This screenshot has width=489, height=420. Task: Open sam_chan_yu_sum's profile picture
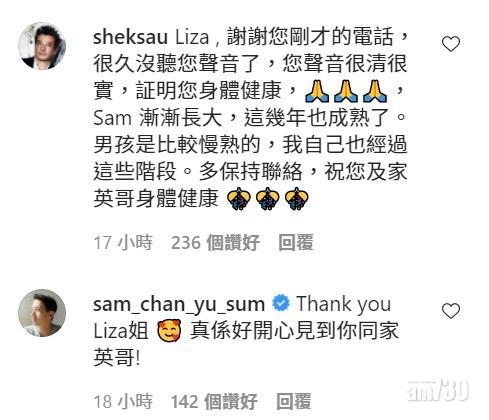[x=42, y=313]
